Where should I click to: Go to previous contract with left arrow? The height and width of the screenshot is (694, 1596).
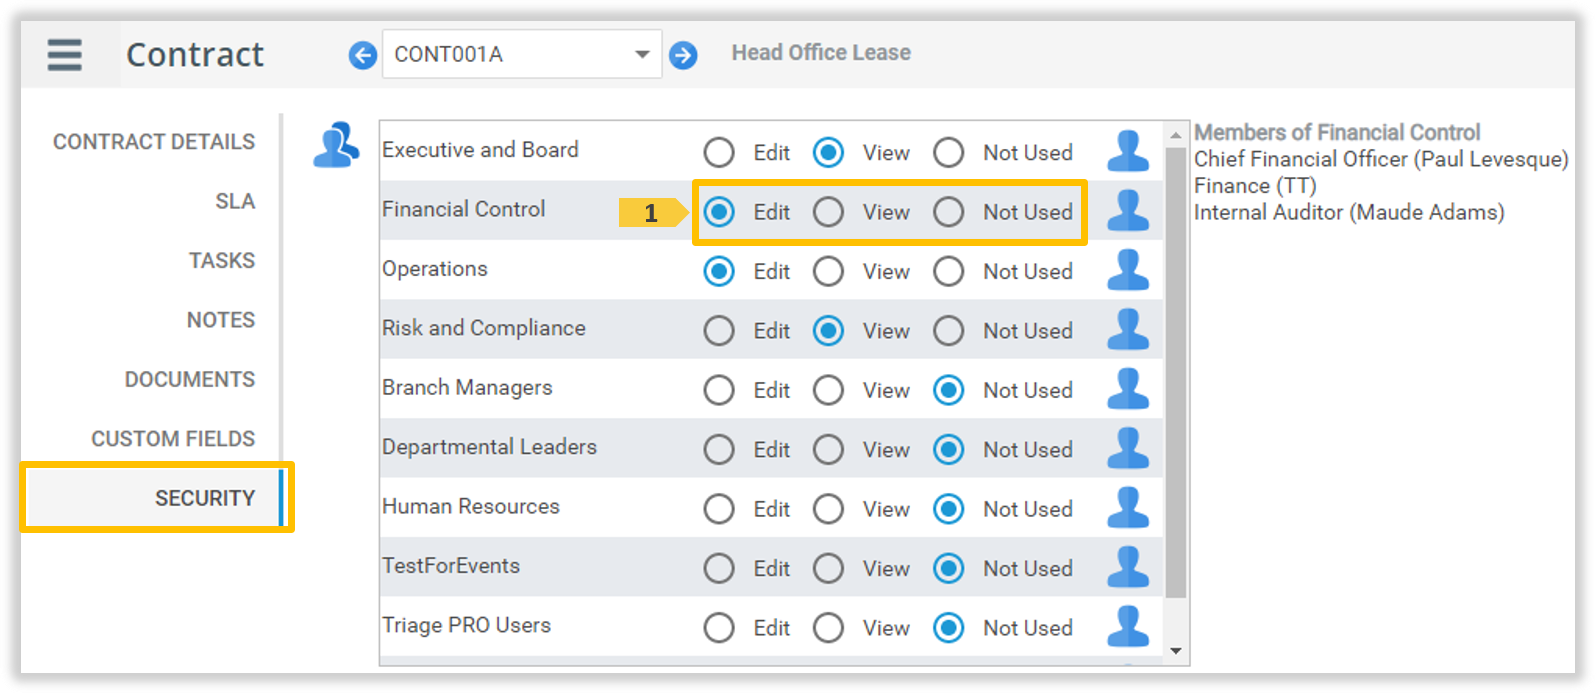(362, 55)
